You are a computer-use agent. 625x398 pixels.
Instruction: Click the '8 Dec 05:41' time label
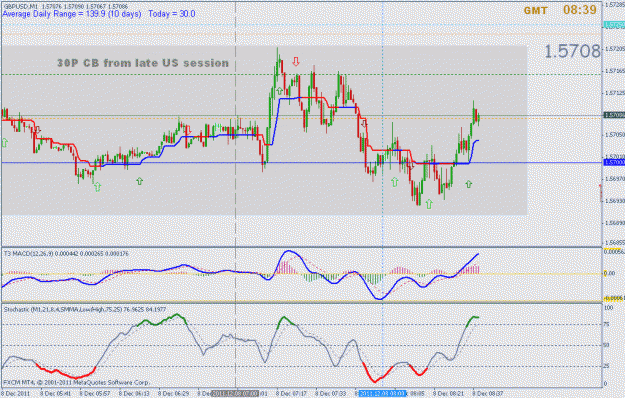[56, 394]
